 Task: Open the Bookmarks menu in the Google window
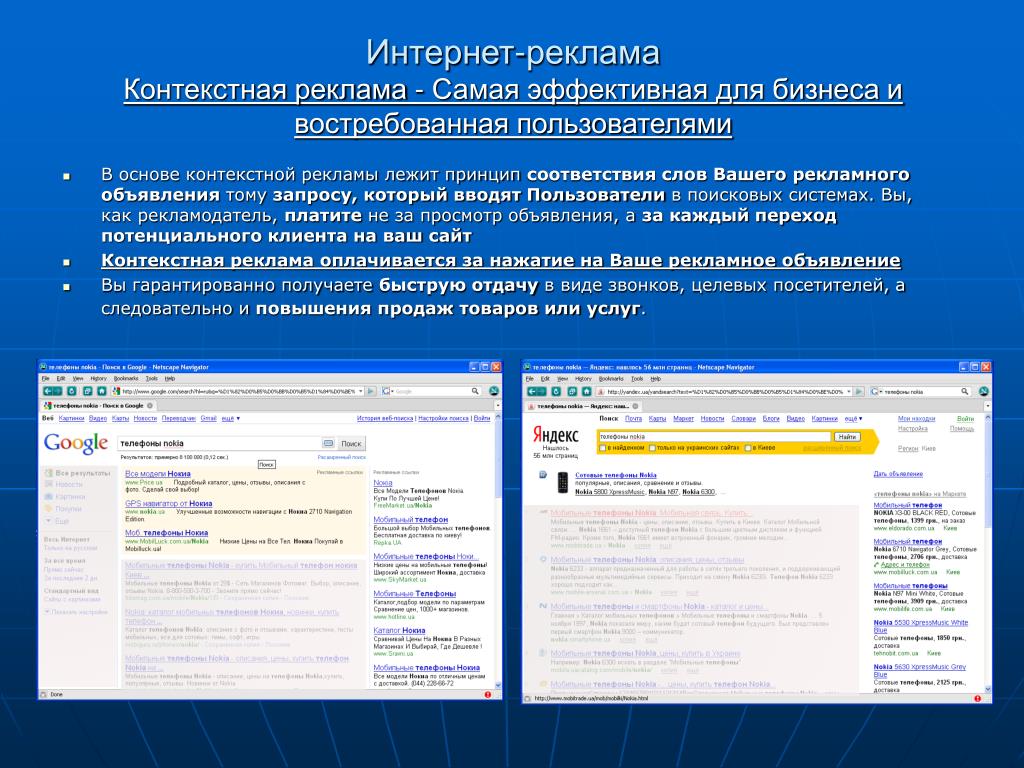tap(126, 378)
